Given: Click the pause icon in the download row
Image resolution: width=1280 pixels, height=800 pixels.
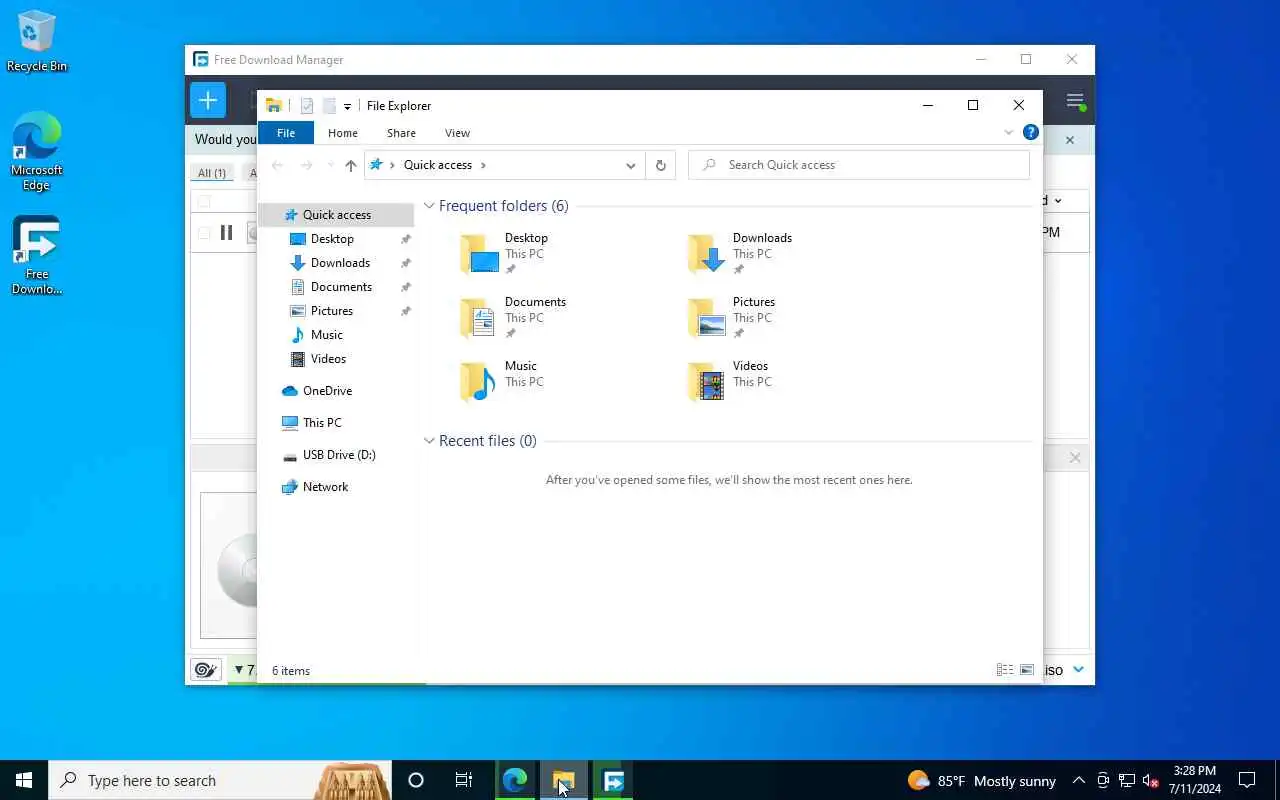Looking at the screenshot, I should click(226, 233).
